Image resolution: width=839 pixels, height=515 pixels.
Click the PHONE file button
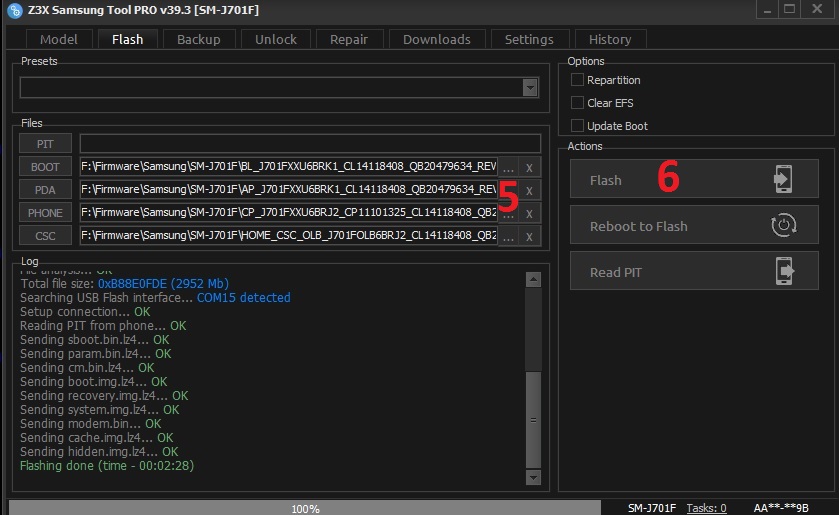point(45,213)
